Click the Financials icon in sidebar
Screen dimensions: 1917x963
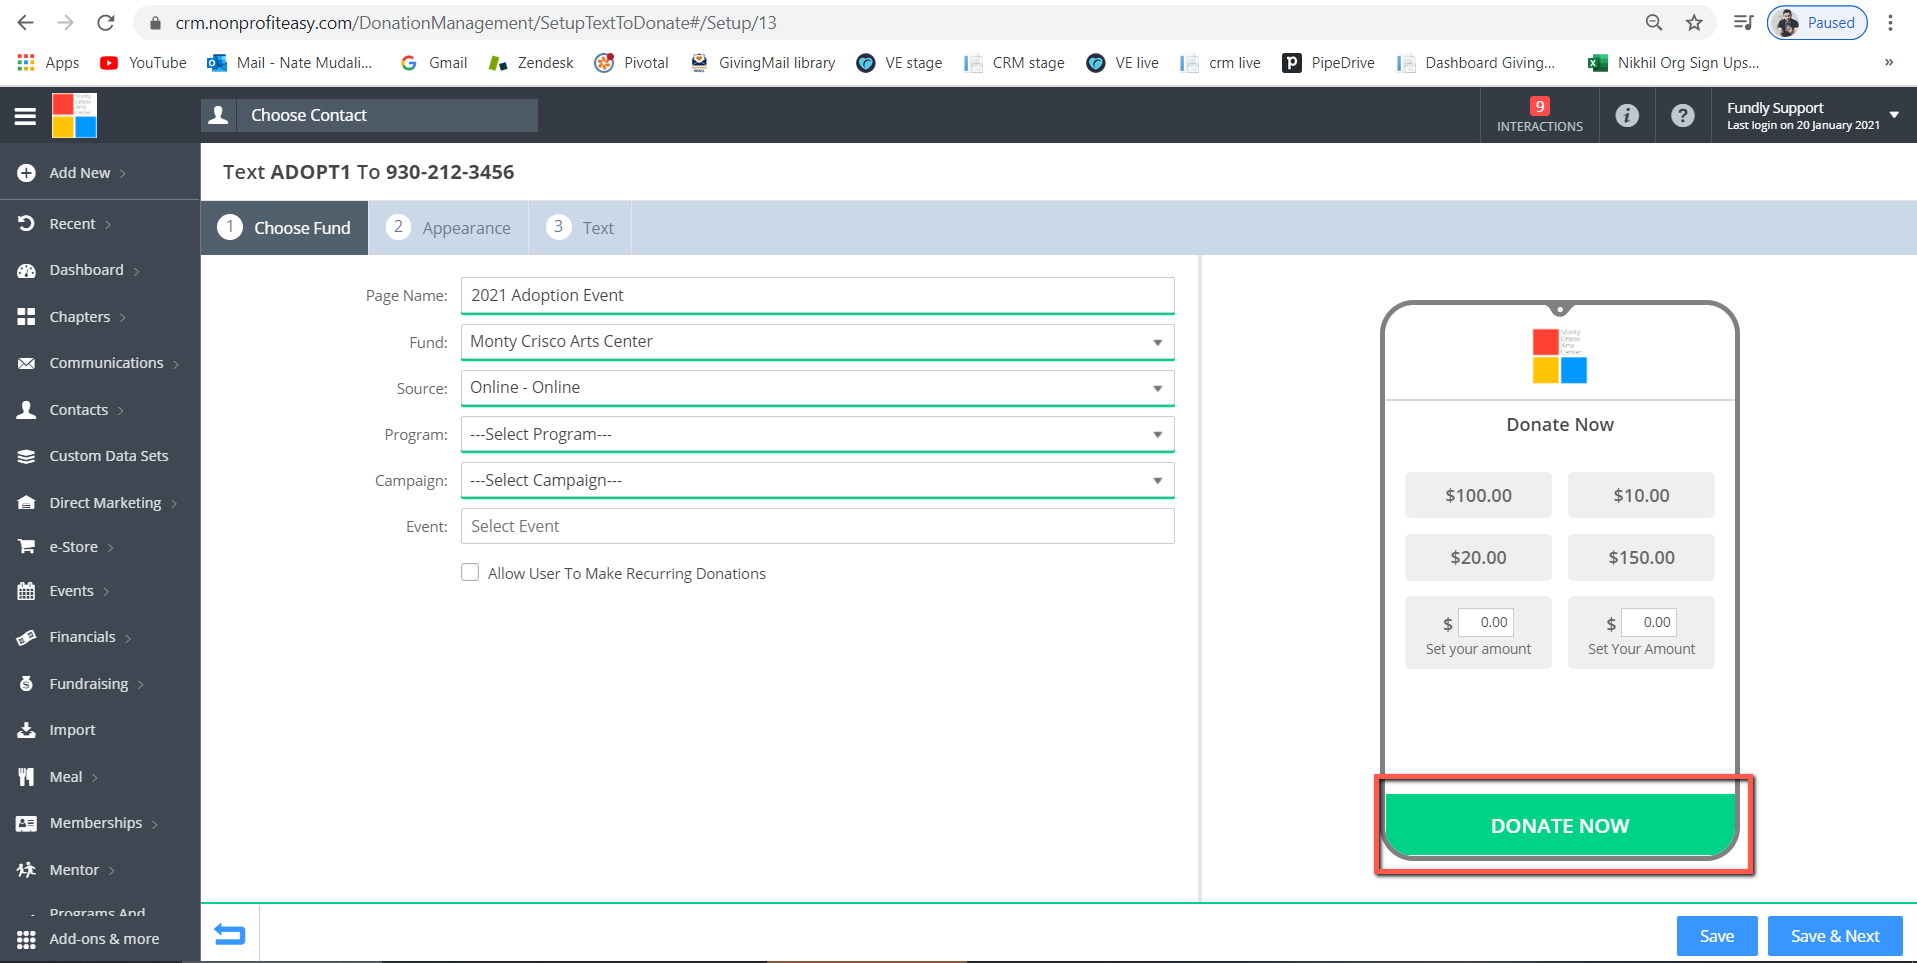[x=26, y=637]
